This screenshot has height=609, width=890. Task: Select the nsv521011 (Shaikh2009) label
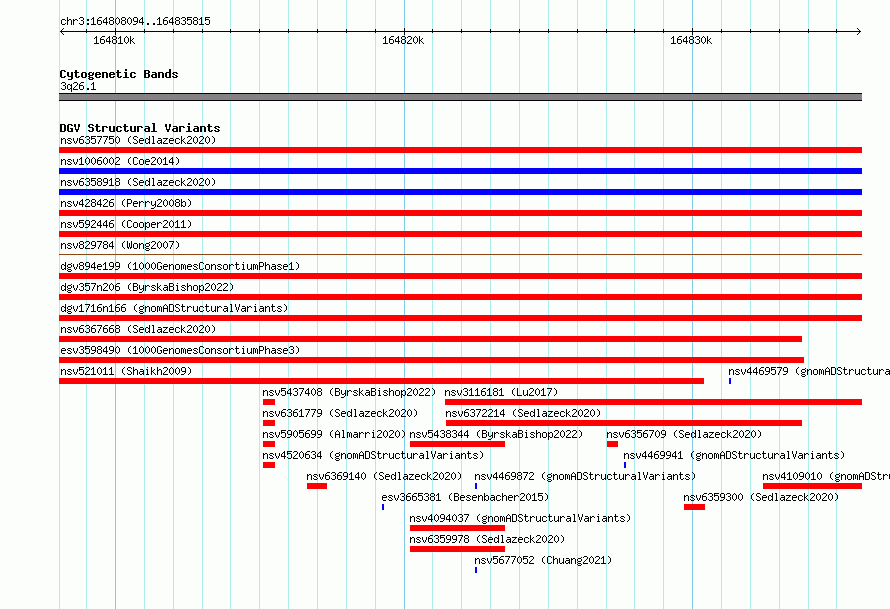[x=126, y=371]
